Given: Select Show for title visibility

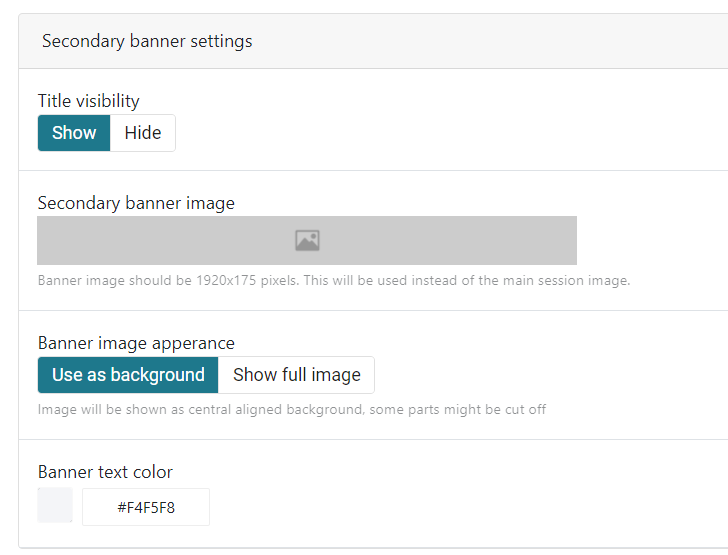Looking at the screenshot, I should tap(74, 133).
